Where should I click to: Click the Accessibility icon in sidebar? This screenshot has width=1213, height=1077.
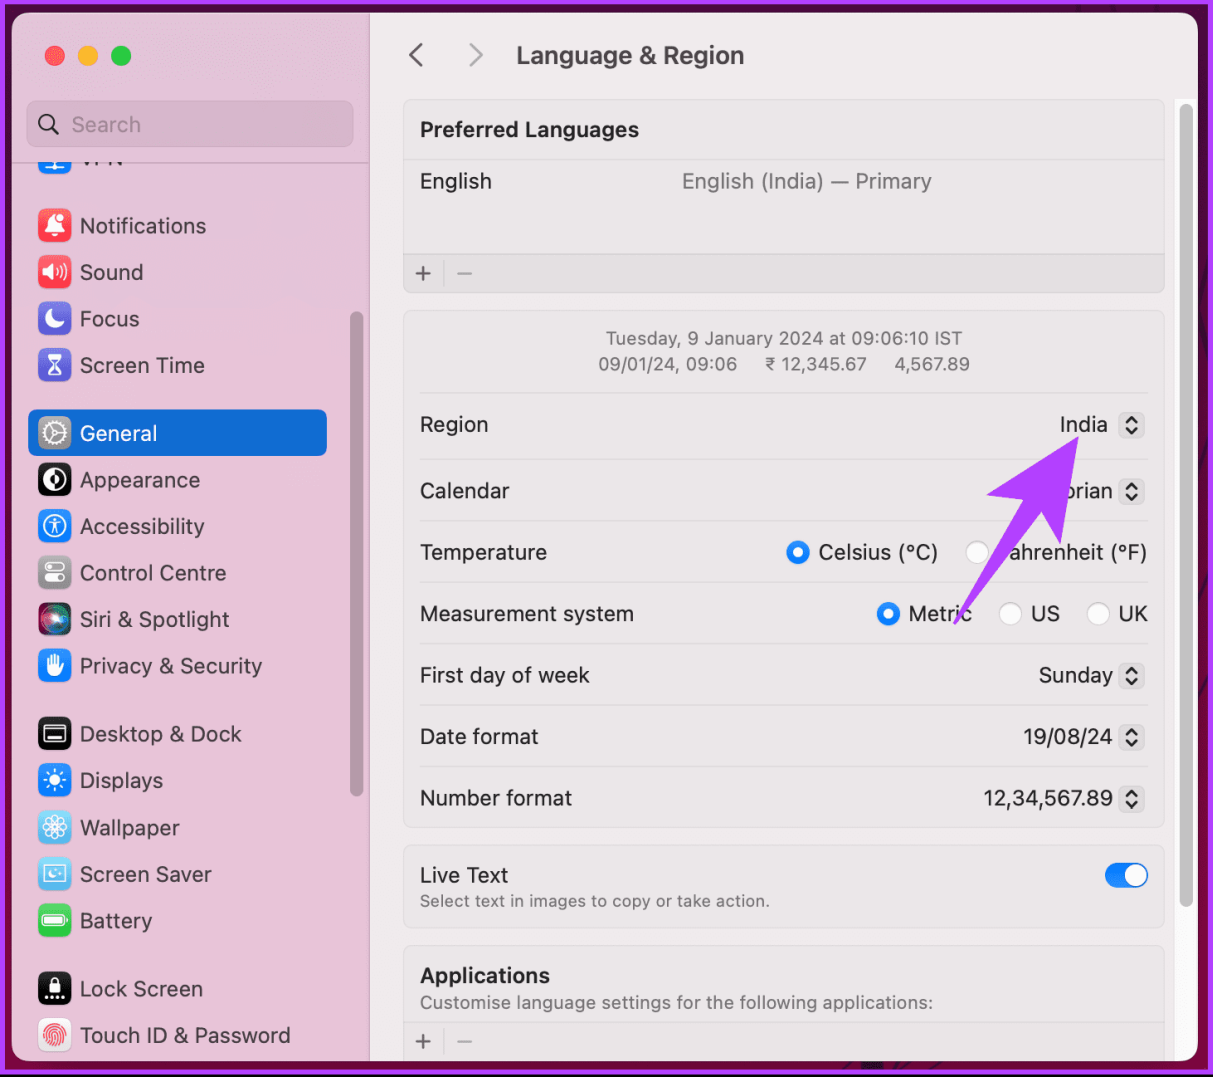(55, 526)
